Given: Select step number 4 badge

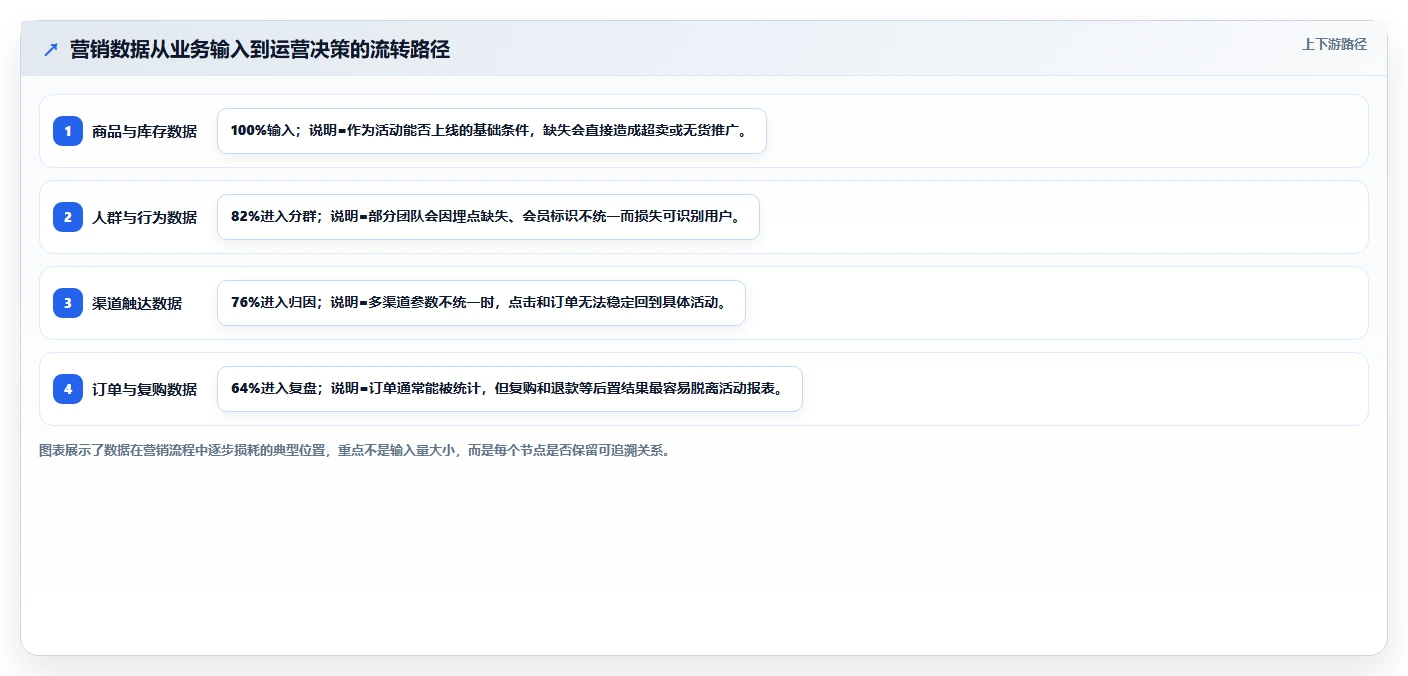Looking at the screenshot, I should click(x=68, y=389).
